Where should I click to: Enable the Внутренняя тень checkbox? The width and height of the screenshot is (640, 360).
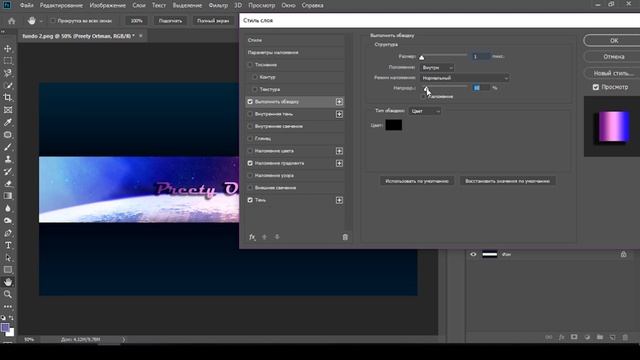tap(250, 114)
